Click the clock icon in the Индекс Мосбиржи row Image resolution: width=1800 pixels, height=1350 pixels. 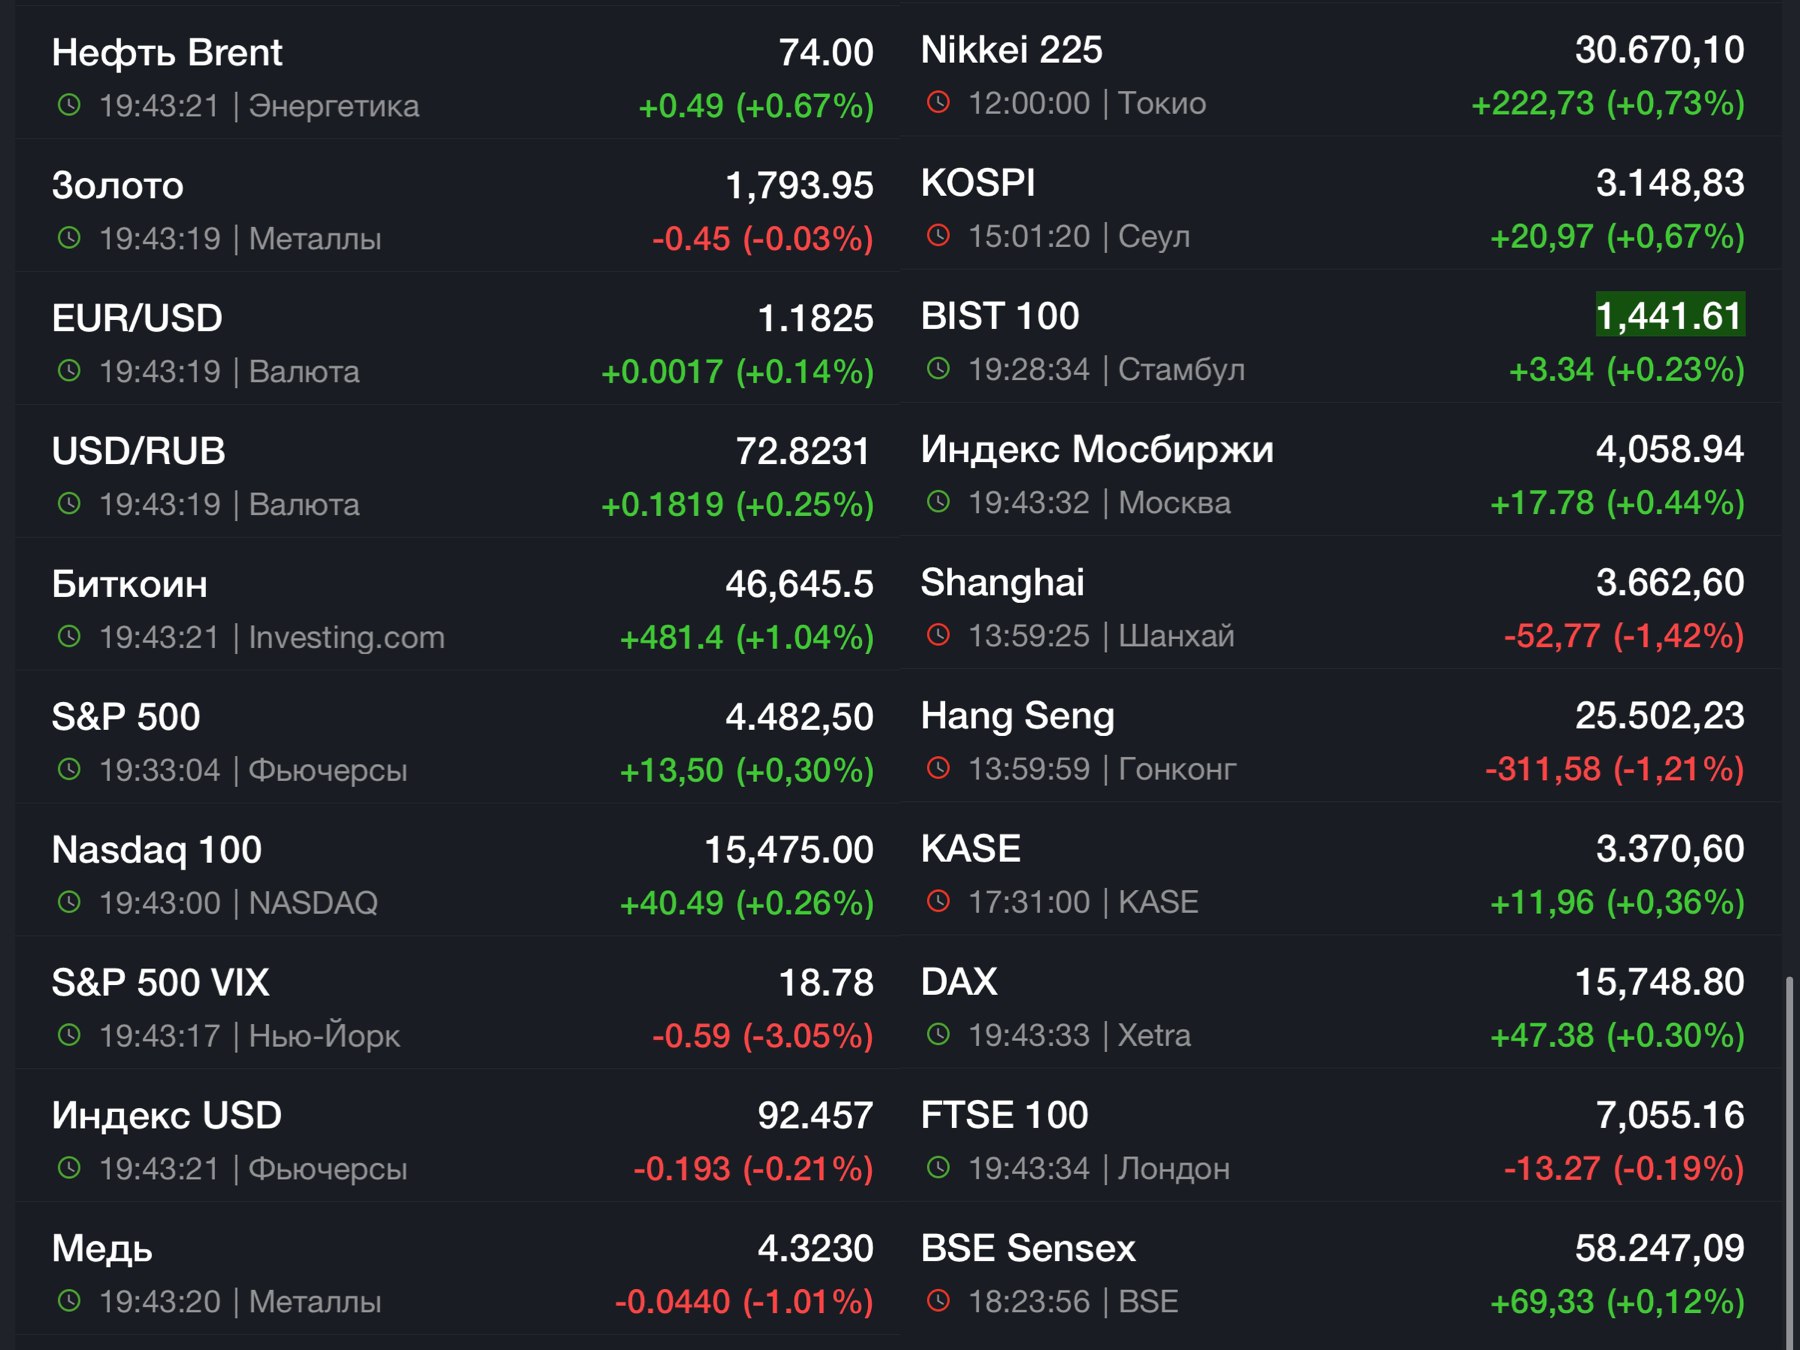[938, 502]
